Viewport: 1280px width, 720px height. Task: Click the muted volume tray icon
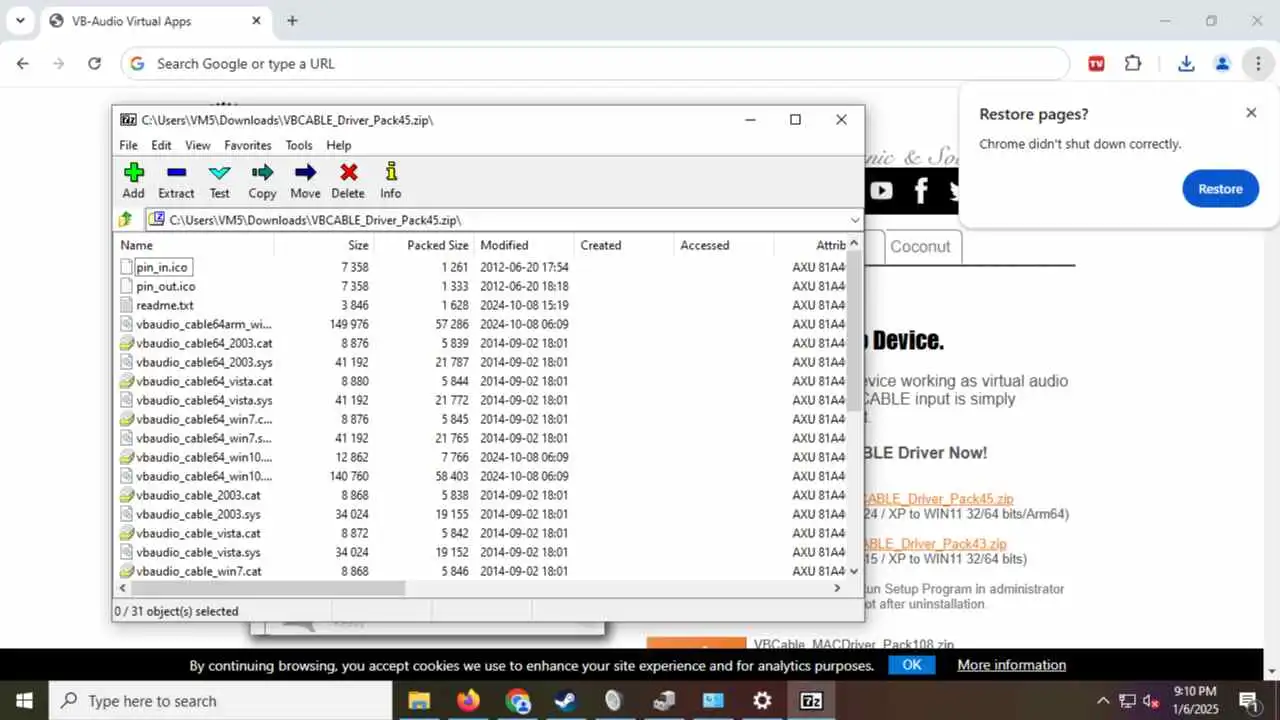coord(1150,701)
